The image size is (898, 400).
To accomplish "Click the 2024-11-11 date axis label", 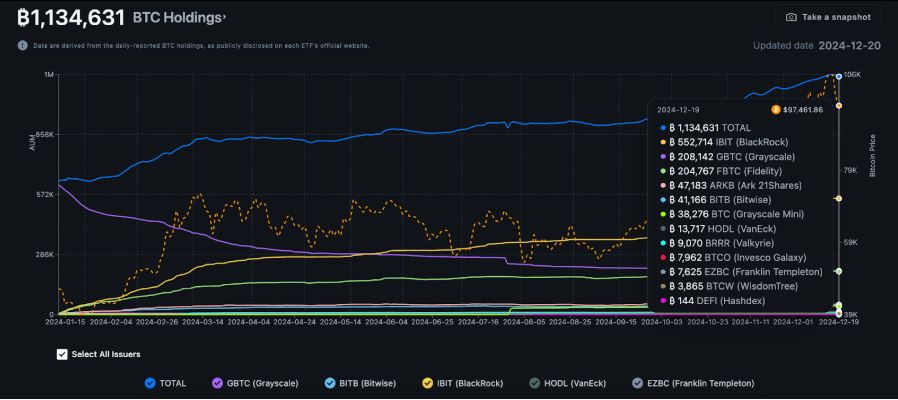I will coord(751,322).
